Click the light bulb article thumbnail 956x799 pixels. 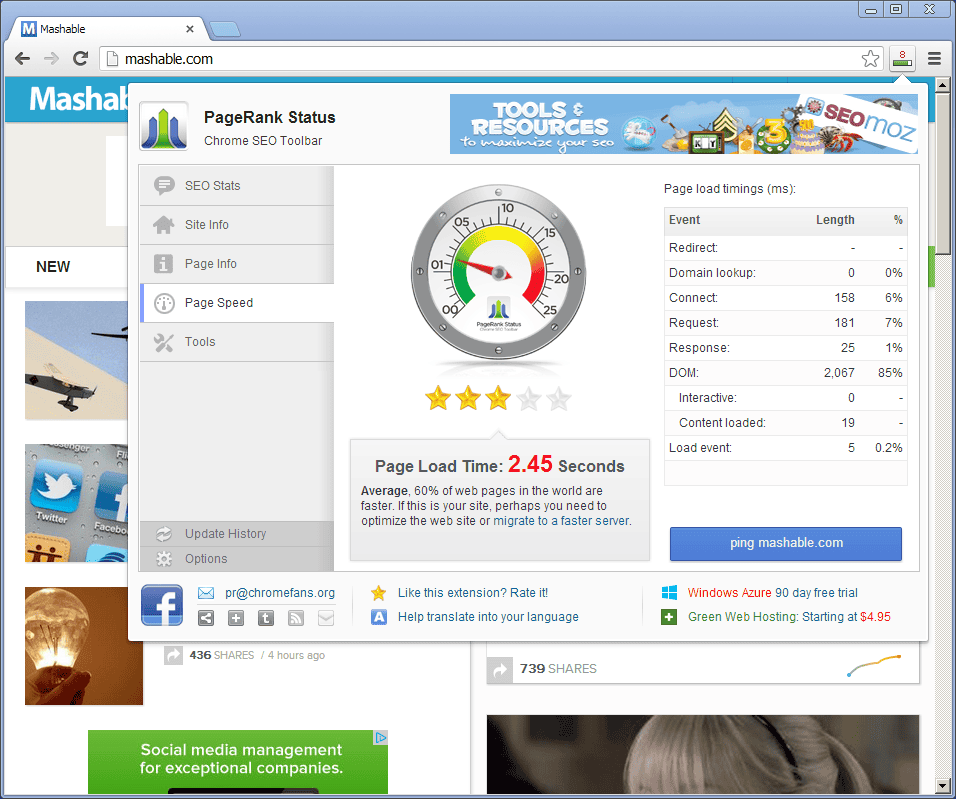(84, 646)
